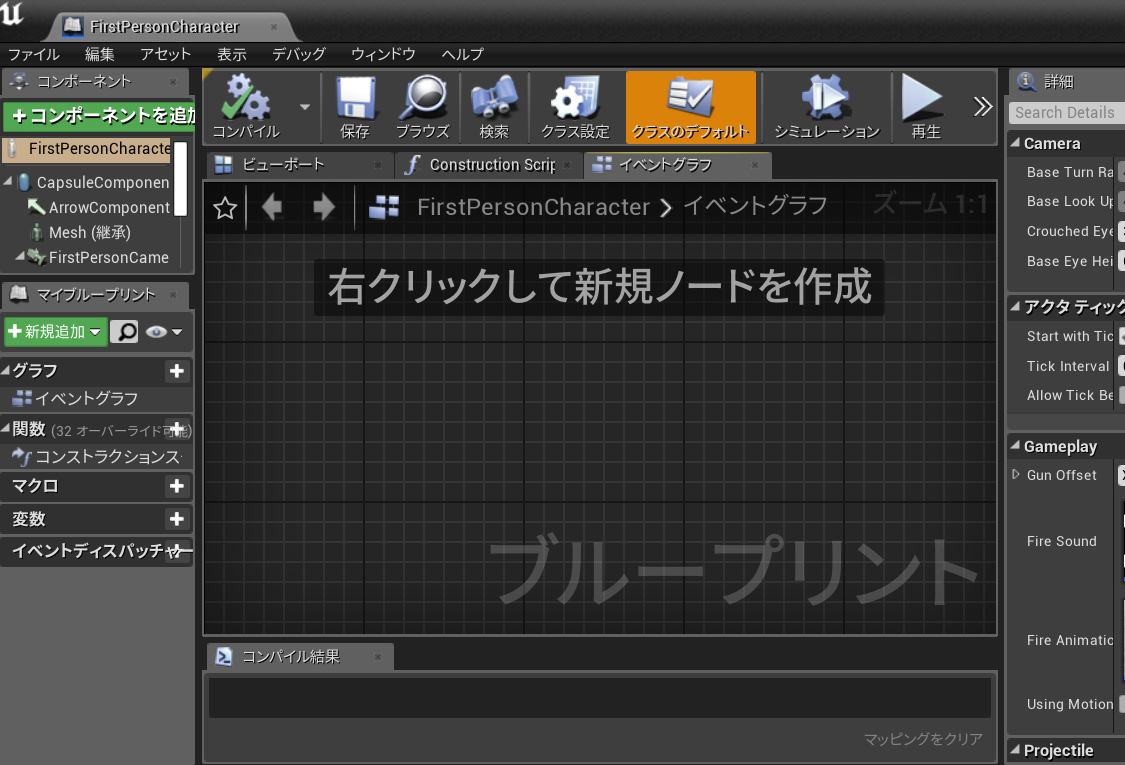Open Find (検索) binoculars icon
This screenshot has height=765, width=1125.
(494, 106)
